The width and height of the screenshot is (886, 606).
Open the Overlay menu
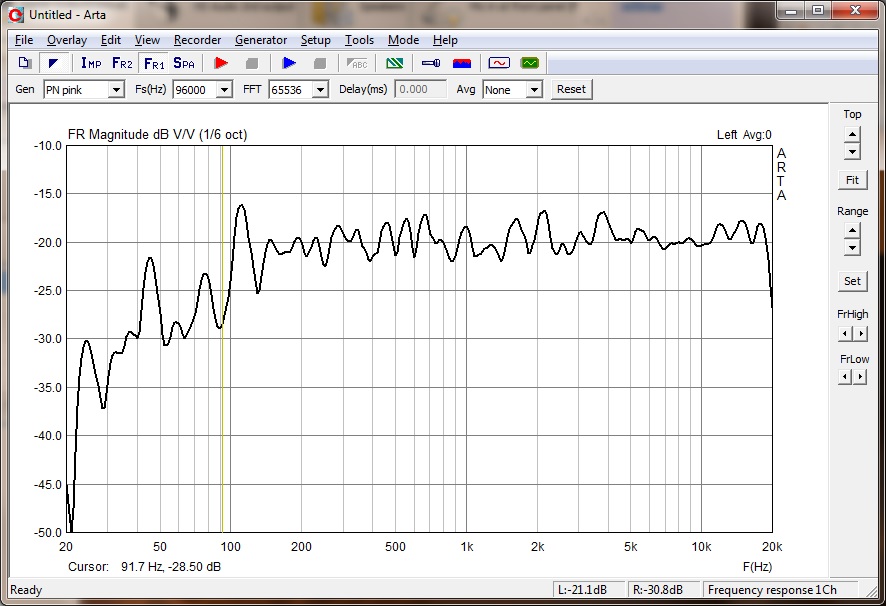(67, 40)
